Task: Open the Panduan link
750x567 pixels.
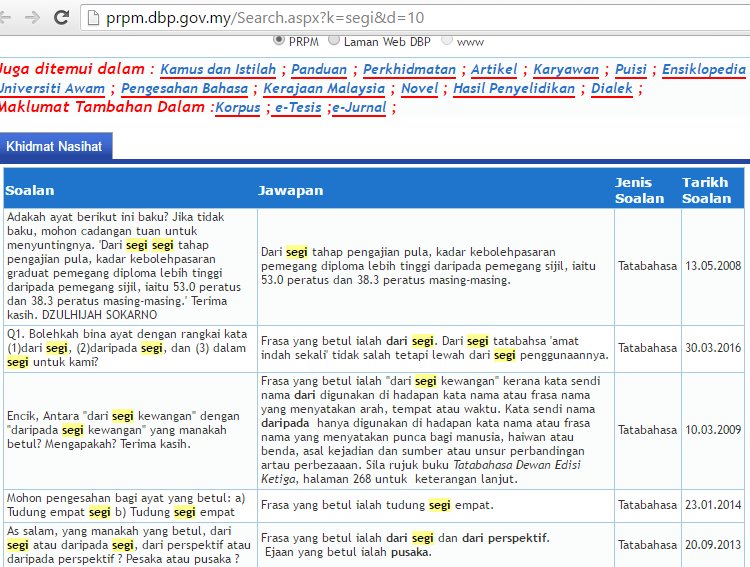Action: 319,69
